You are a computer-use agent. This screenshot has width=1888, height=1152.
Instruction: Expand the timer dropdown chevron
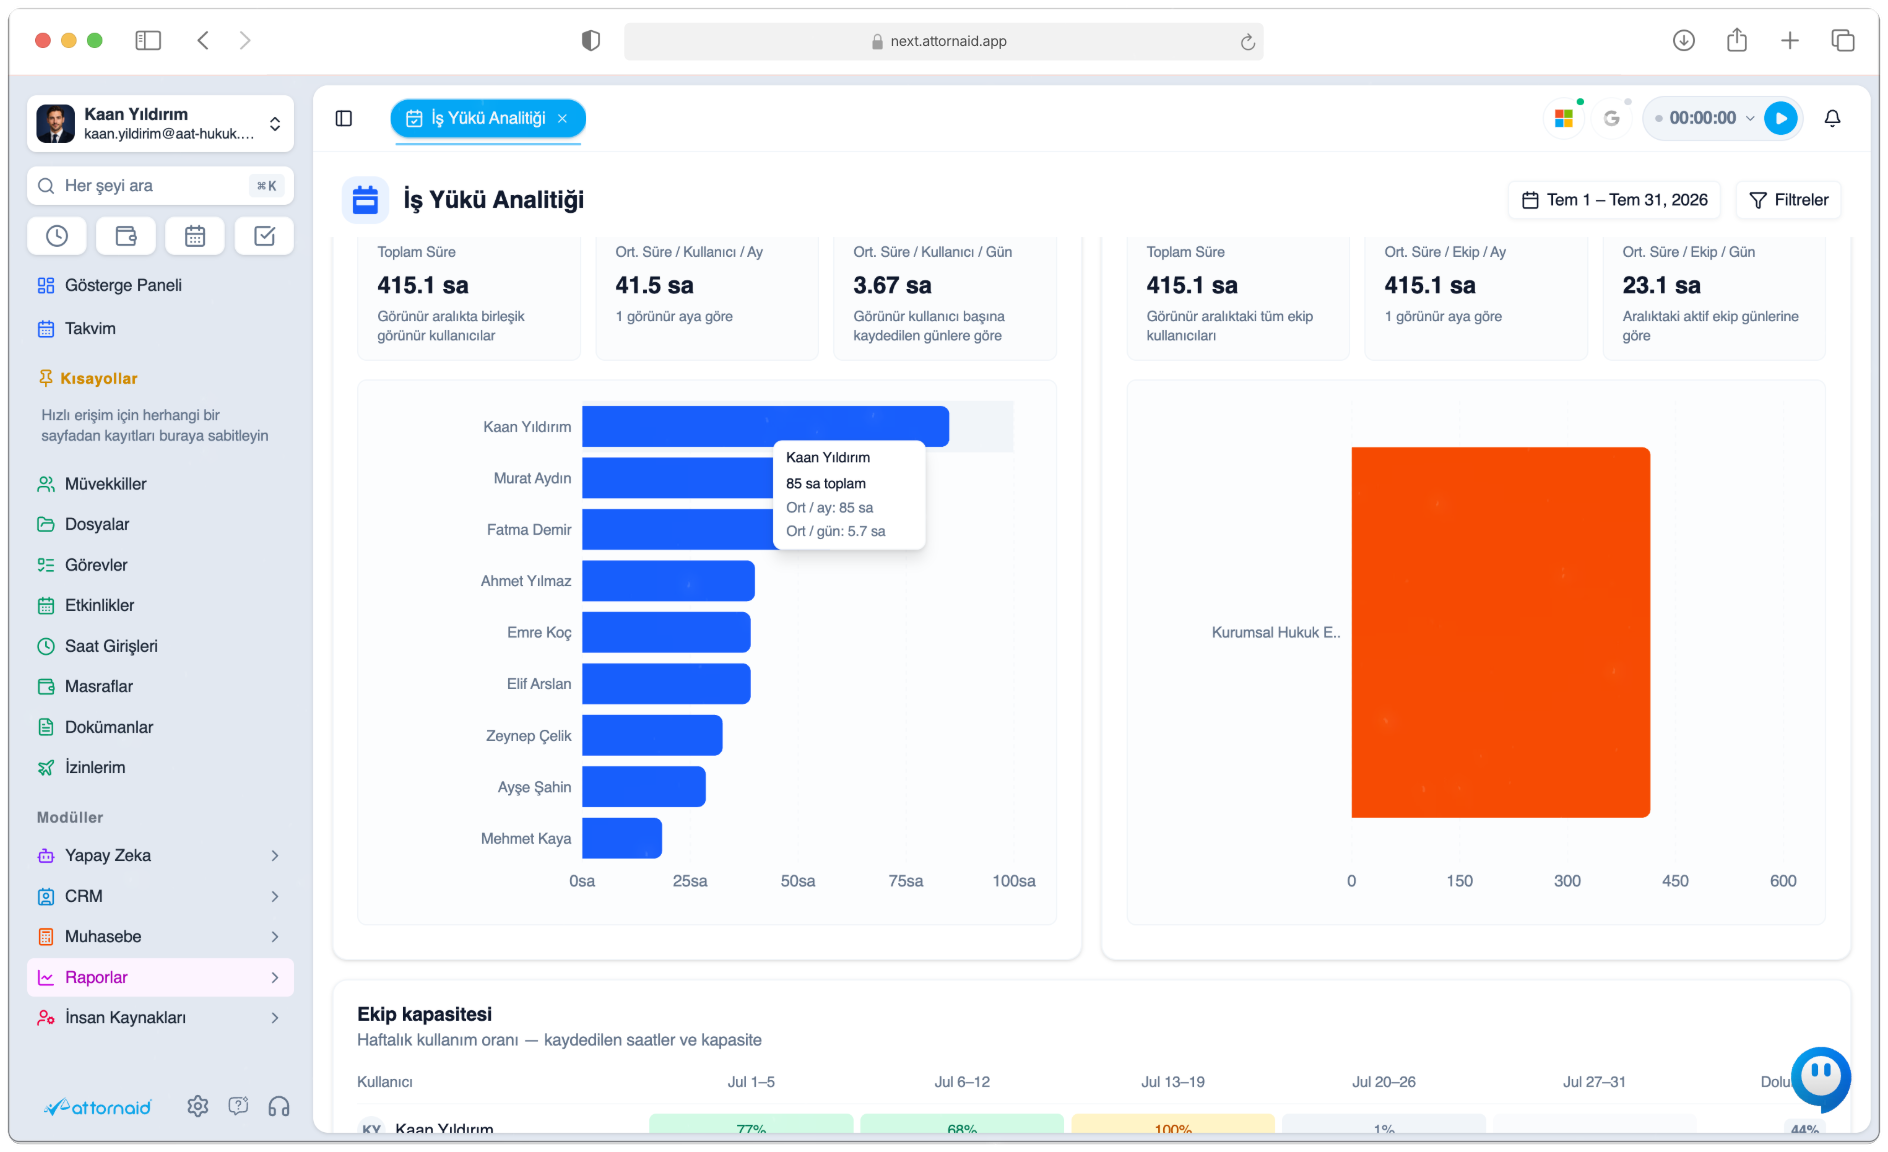tap(1750, 118)
